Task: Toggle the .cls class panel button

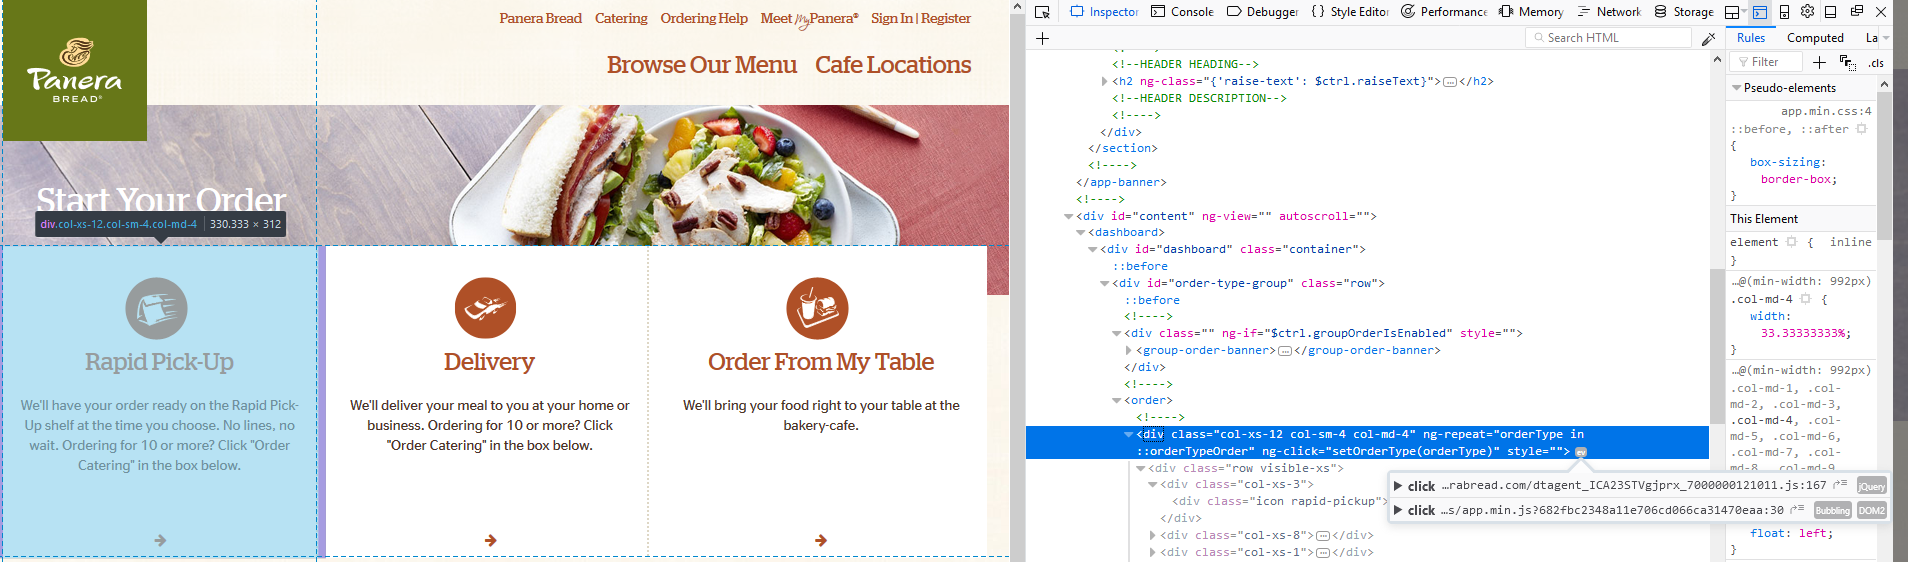Action: click(x=1876, y=63)
